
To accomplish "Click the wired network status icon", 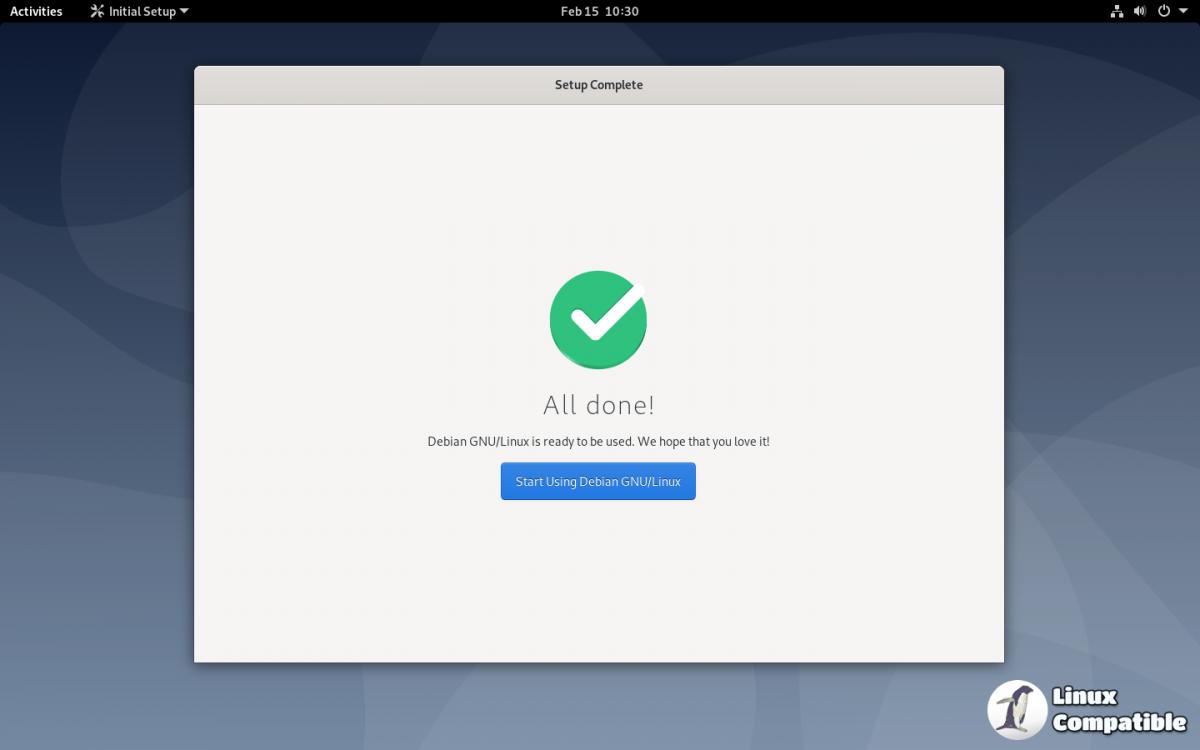I will [1117, 11].
